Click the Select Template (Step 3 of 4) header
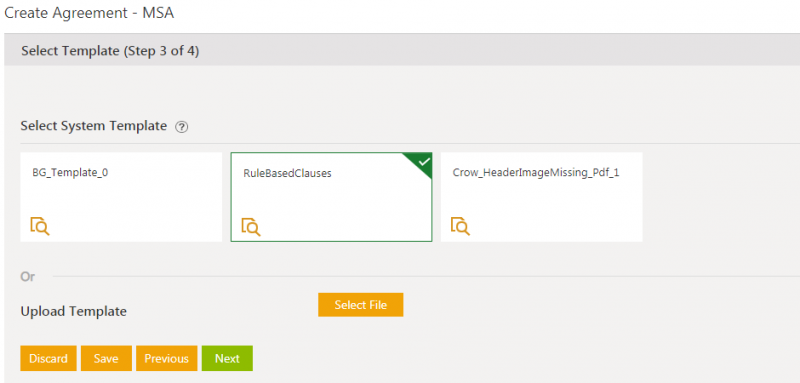800x383 pixels. (110, 51)
